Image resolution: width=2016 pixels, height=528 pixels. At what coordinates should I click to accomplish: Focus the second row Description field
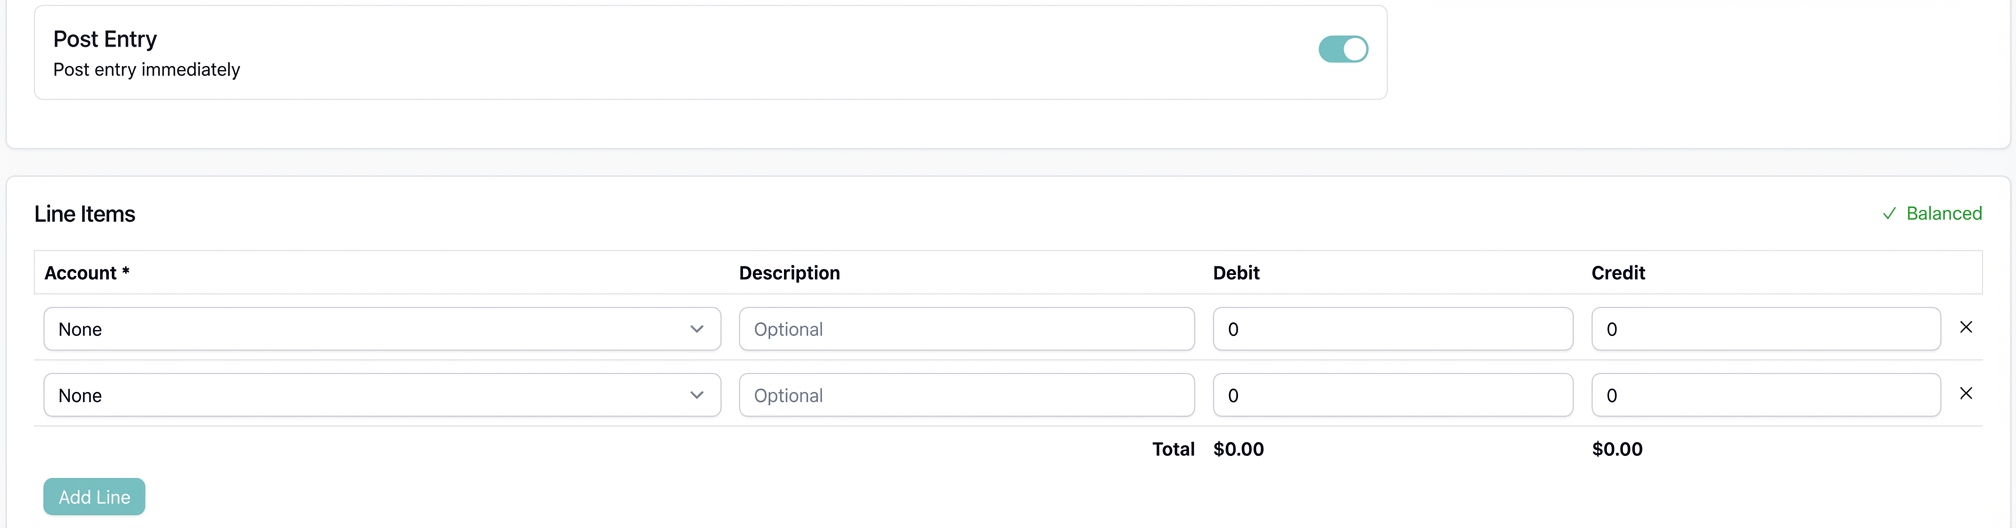pos(966,395)
